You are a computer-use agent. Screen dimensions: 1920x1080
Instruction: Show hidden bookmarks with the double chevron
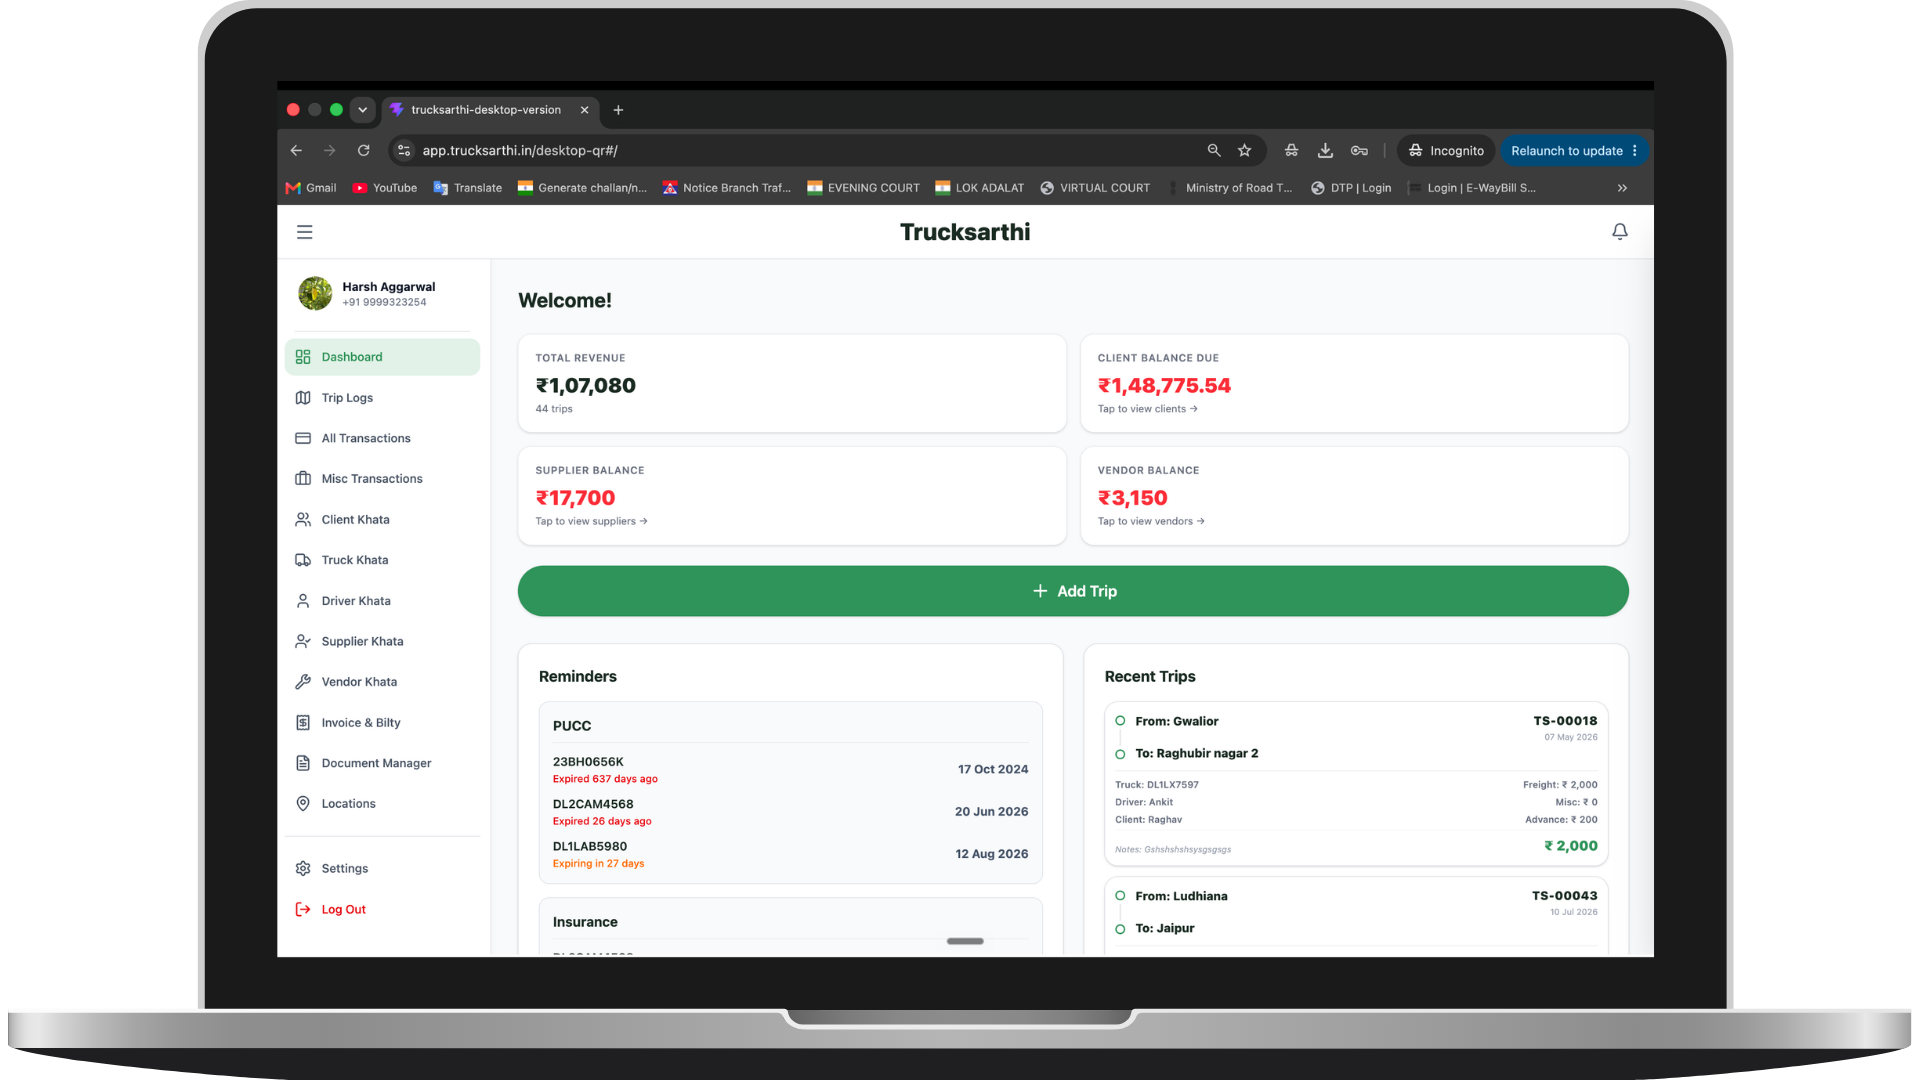(x=1622, y=188)
